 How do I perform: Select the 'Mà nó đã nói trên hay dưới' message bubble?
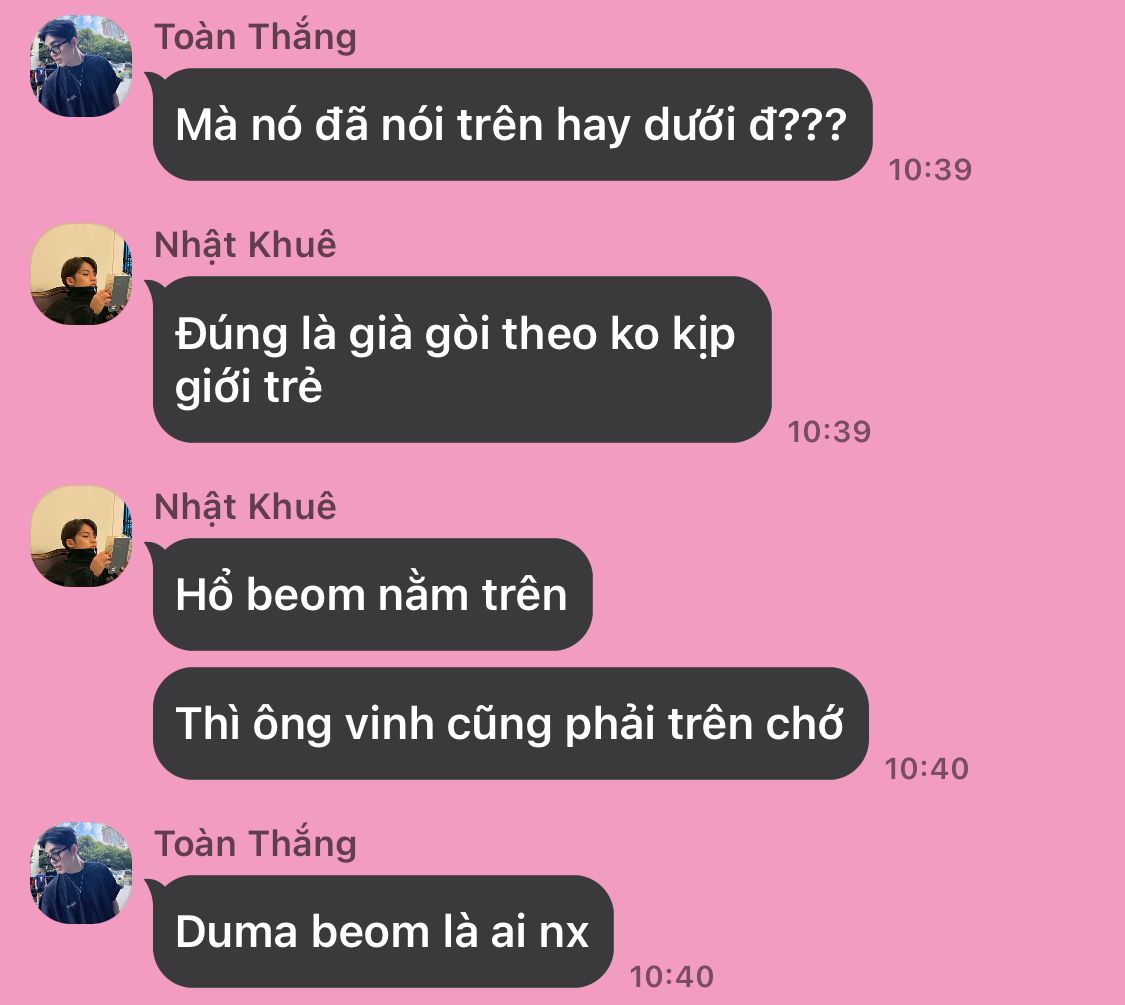click(x=512, y=125)
